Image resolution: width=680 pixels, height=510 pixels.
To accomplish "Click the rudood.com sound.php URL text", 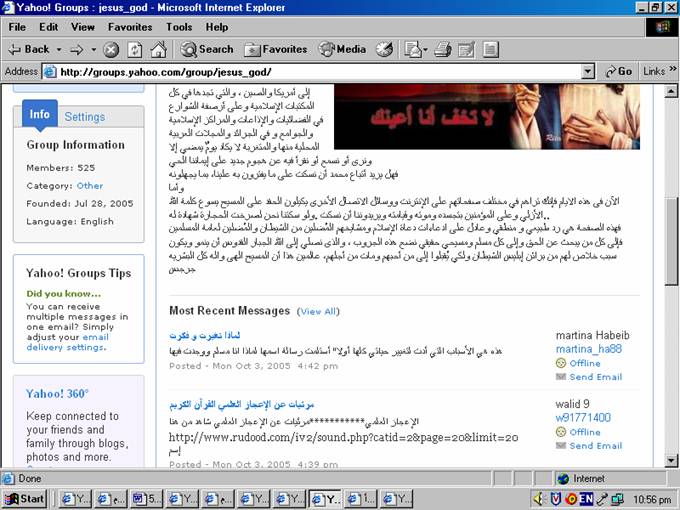I will [x=343, y=437].
